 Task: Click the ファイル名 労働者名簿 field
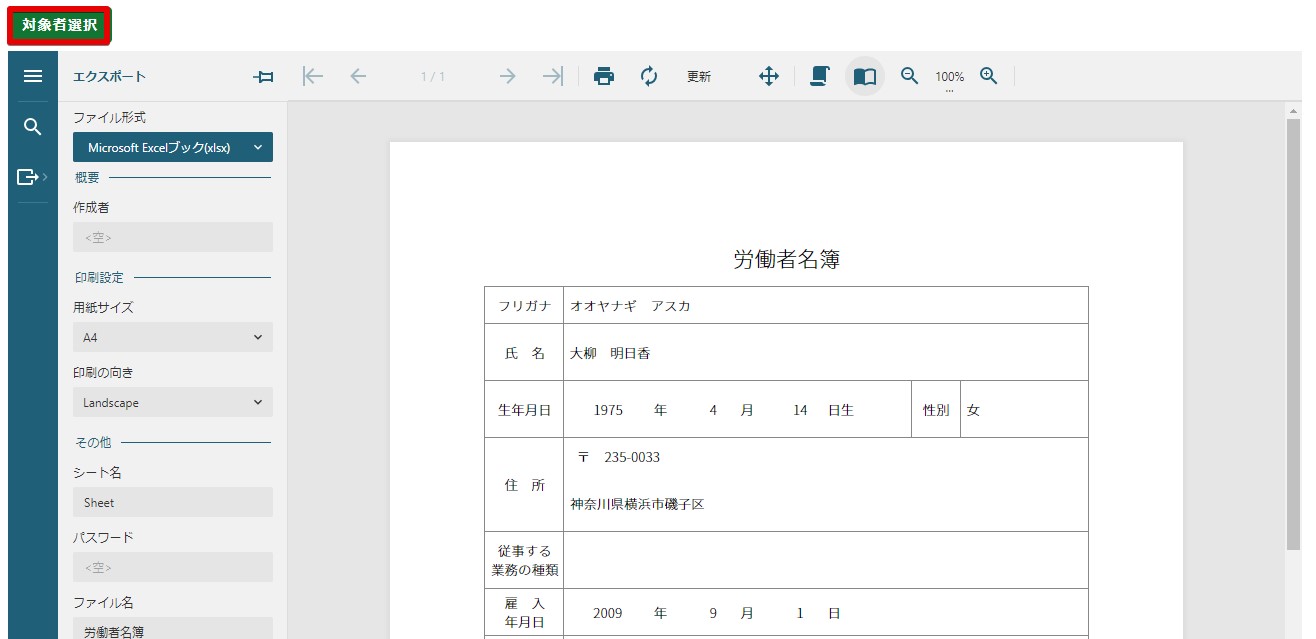point(173,629)
